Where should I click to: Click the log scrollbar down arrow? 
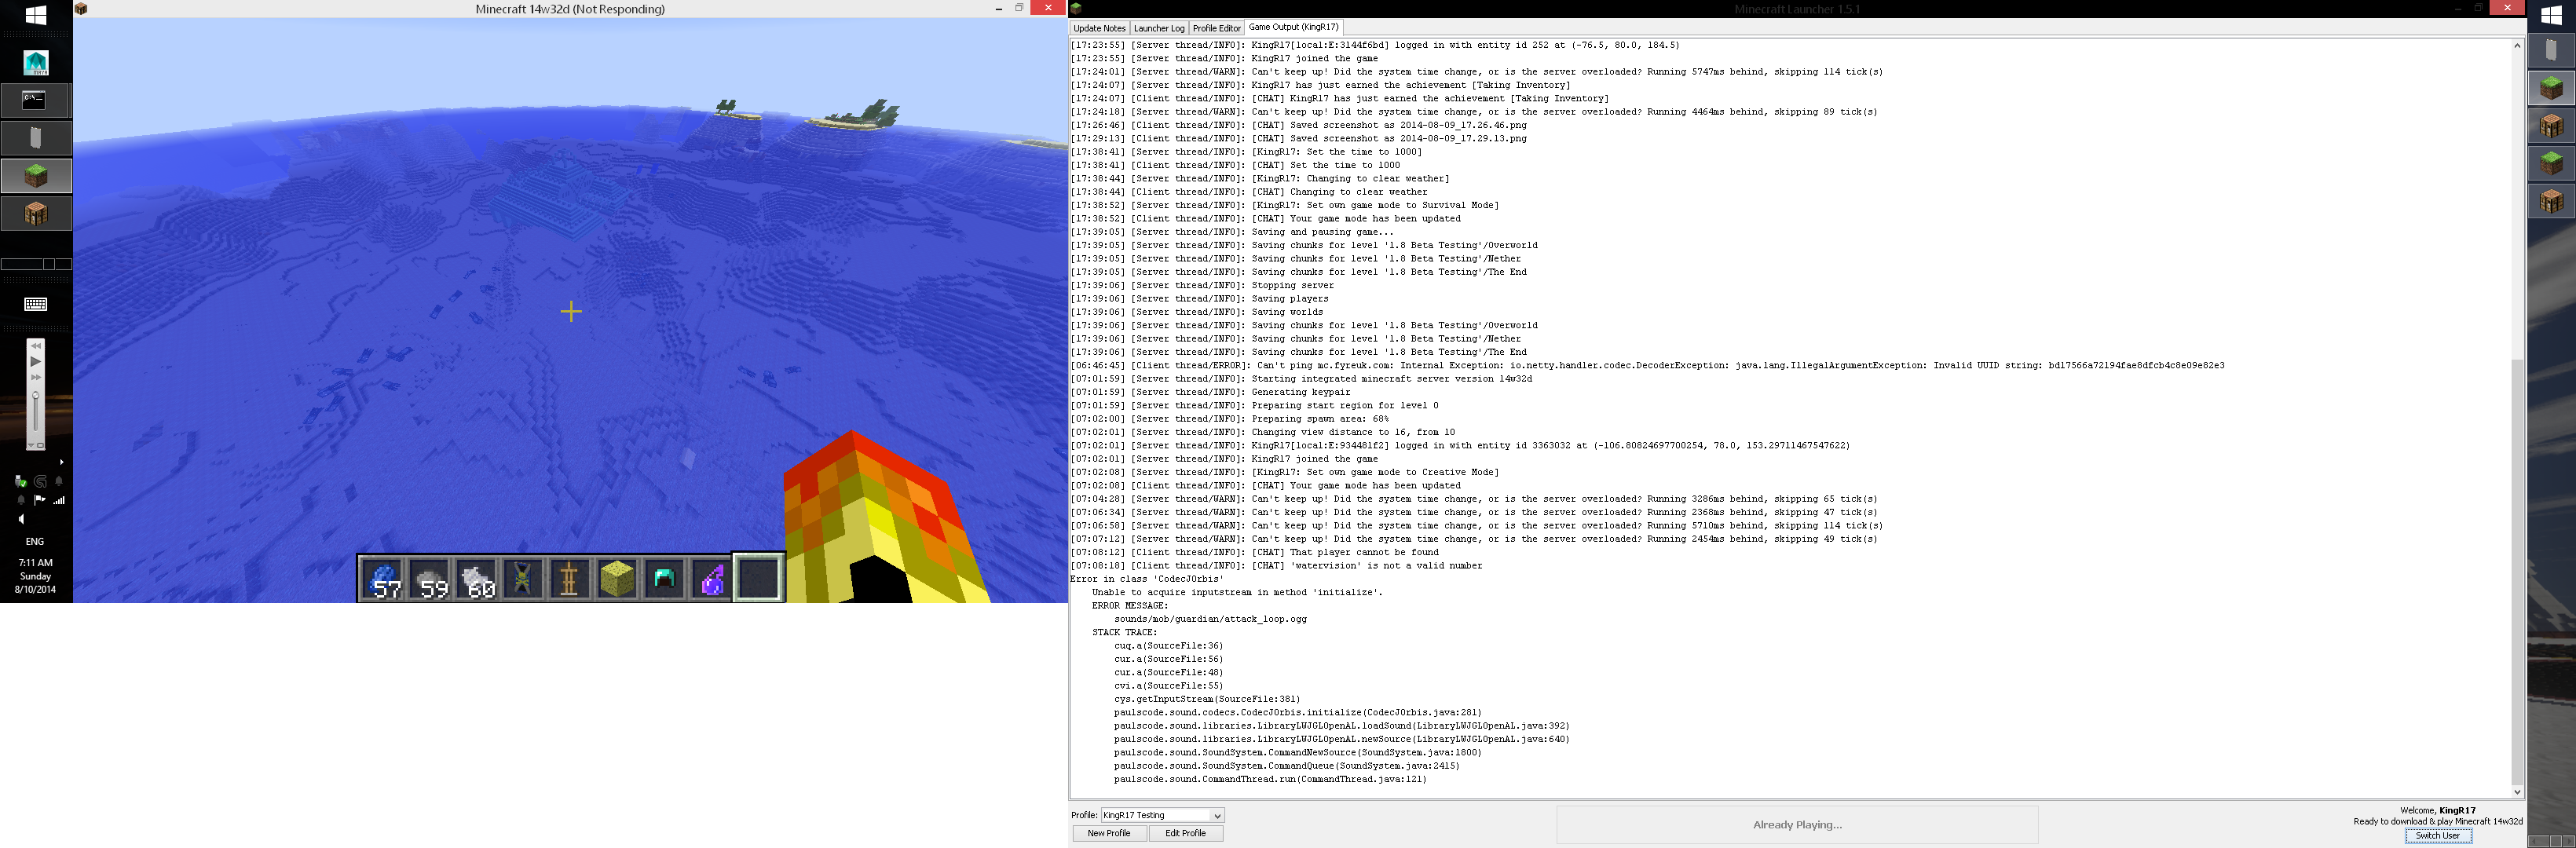coord(2517,792)
